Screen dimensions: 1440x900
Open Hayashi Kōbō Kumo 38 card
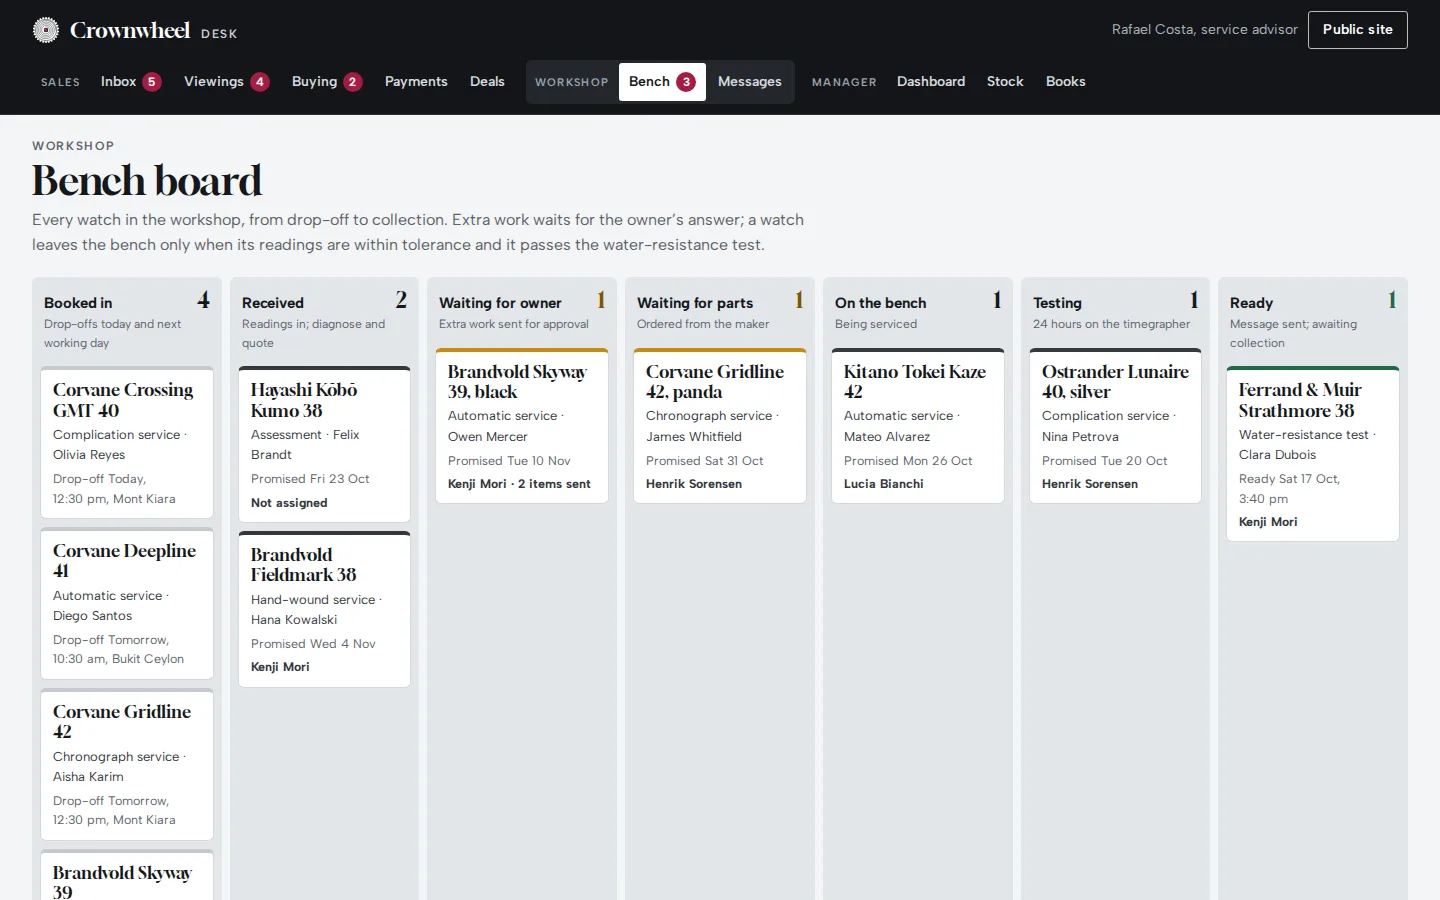click(x=324, y=444)
